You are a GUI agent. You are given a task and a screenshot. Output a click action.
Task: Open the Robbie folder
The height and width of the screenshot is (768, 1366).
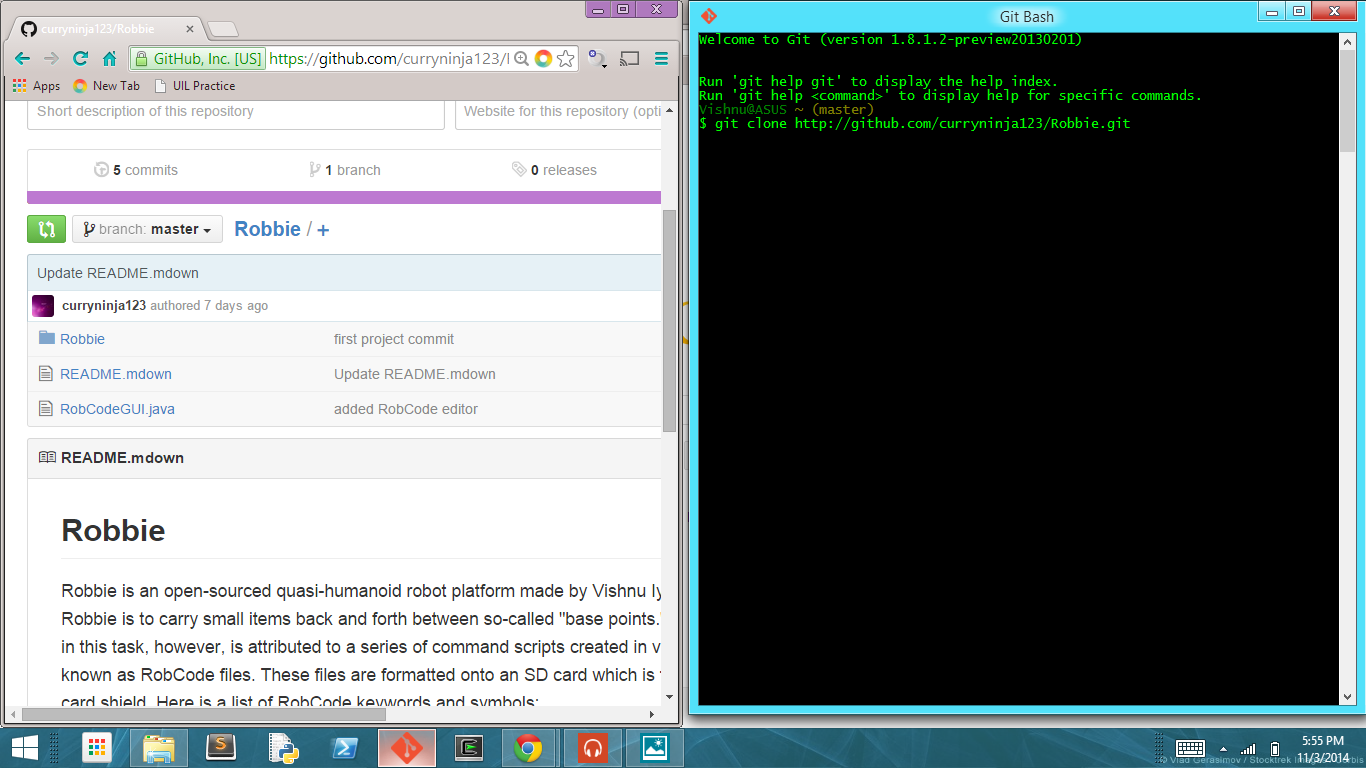tap(82, 339)
